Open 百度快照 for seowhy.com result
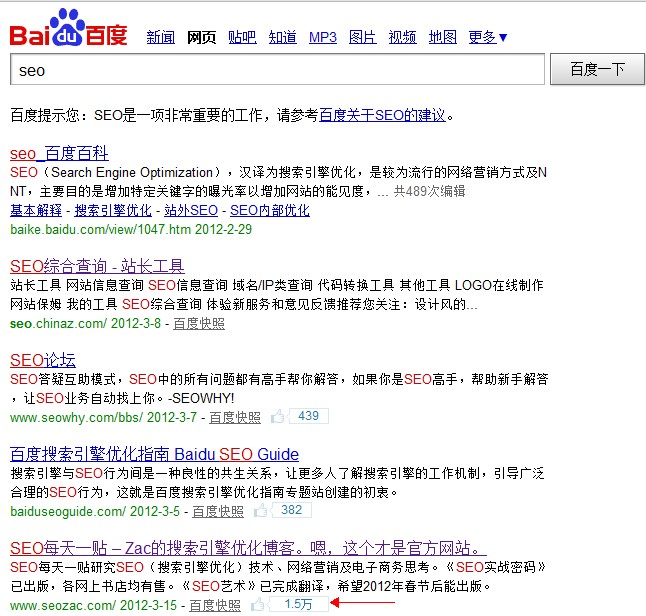 tap(235, 417)
